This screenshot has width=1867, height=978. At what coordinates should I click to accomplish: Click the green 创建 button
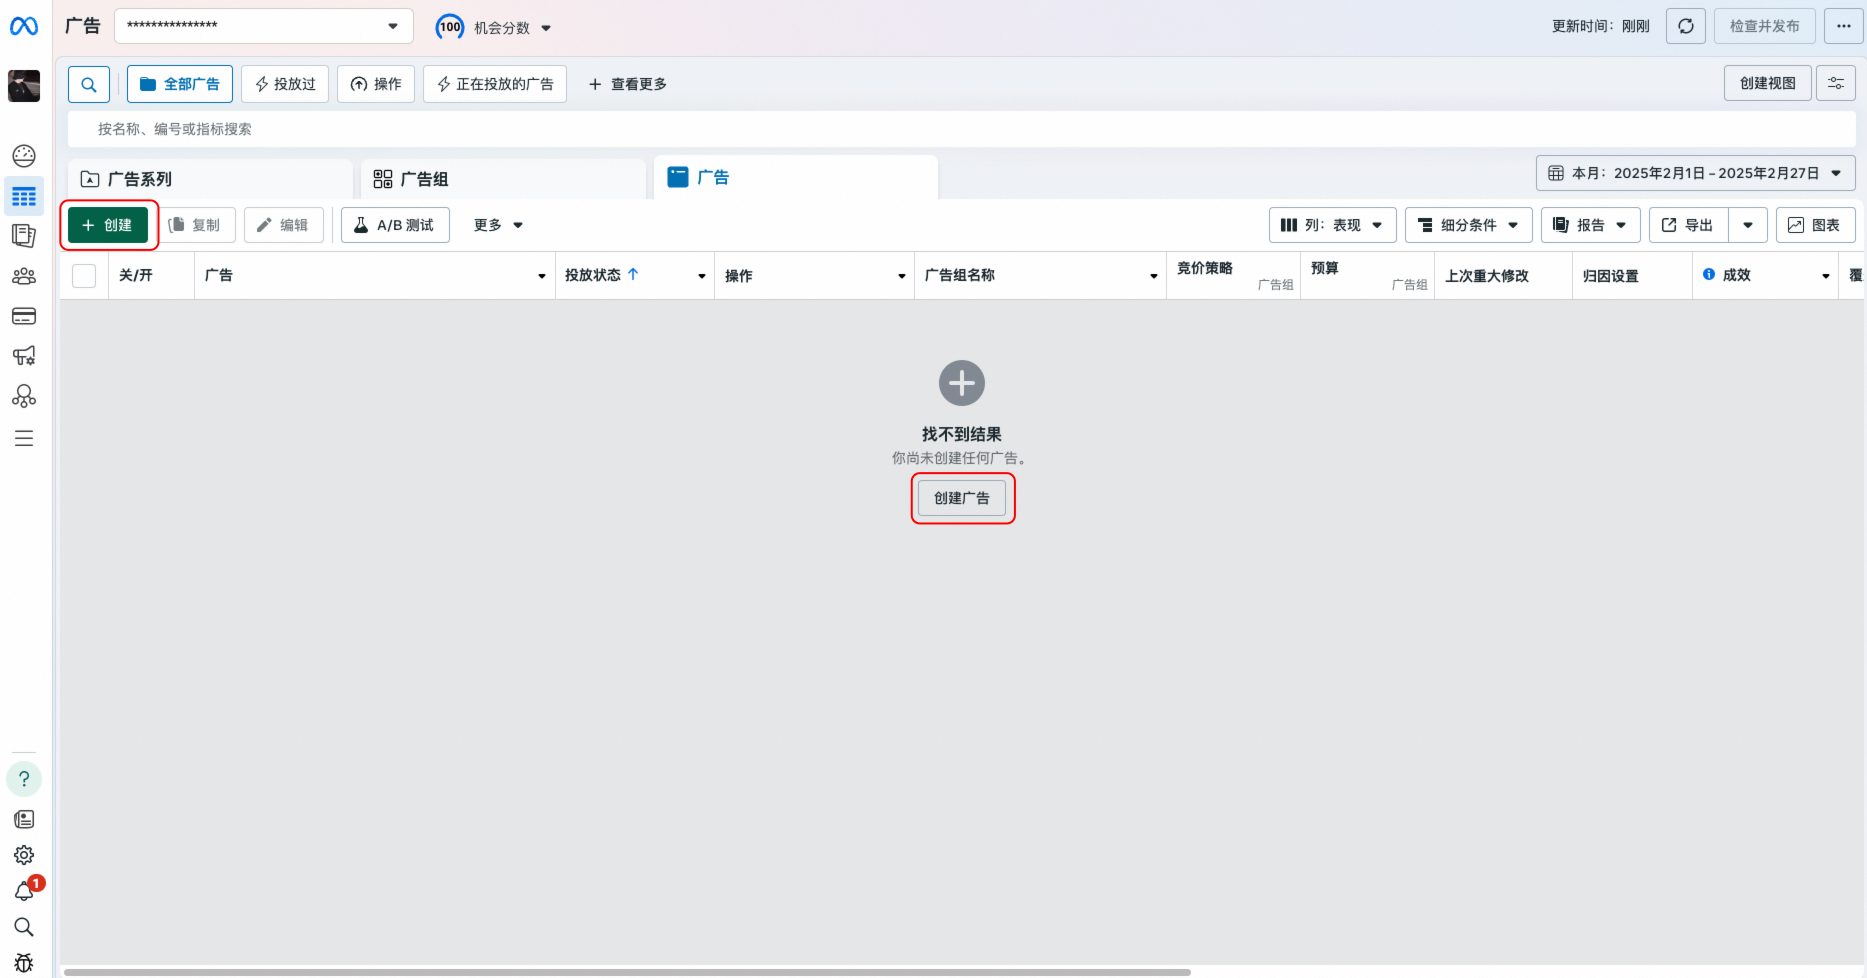coord(108,225)
